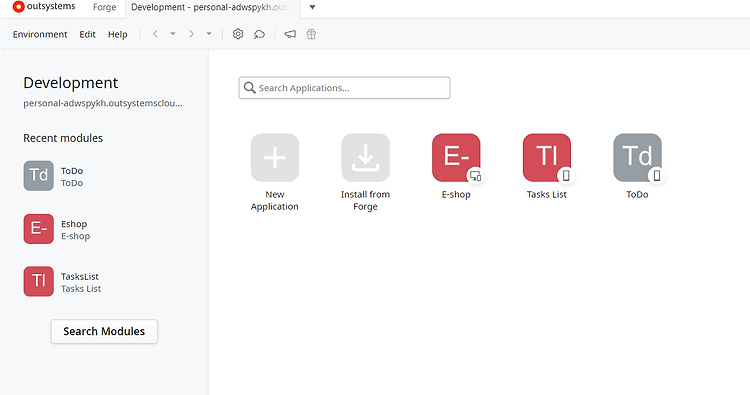This screenshot has width=750, height=395.
Task: Click the mobile badge on ToDo tile
Action: coord(657,176)
